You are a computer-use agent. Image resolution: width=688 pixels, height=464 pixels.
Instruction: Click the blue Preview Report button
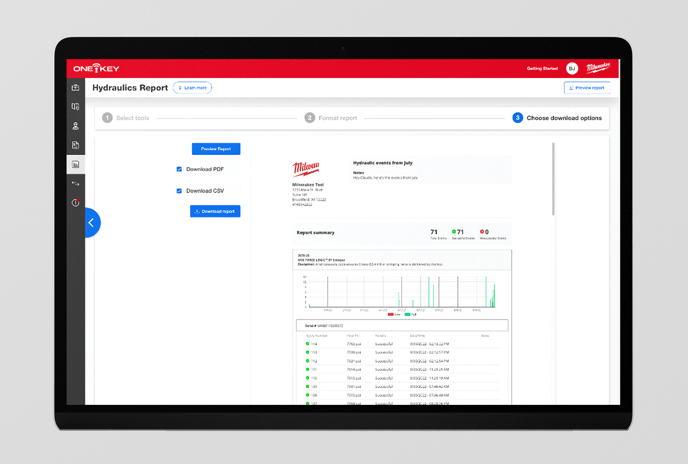216,149
